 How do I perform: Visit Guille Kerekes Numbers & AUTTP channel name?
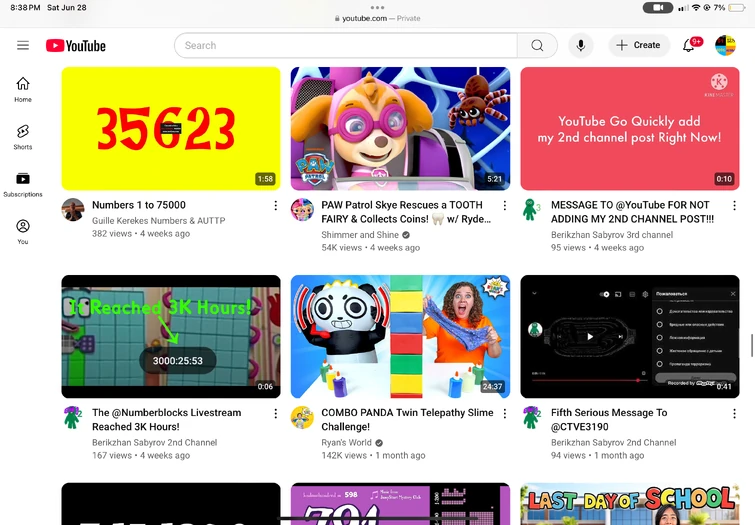coord(158,221)
